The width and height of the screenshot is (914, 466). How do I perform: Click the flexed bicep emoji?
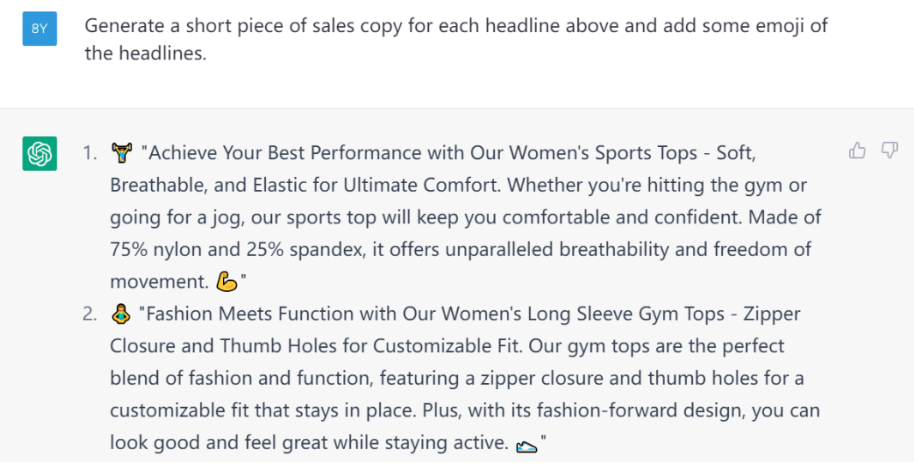tap(226, 282)
